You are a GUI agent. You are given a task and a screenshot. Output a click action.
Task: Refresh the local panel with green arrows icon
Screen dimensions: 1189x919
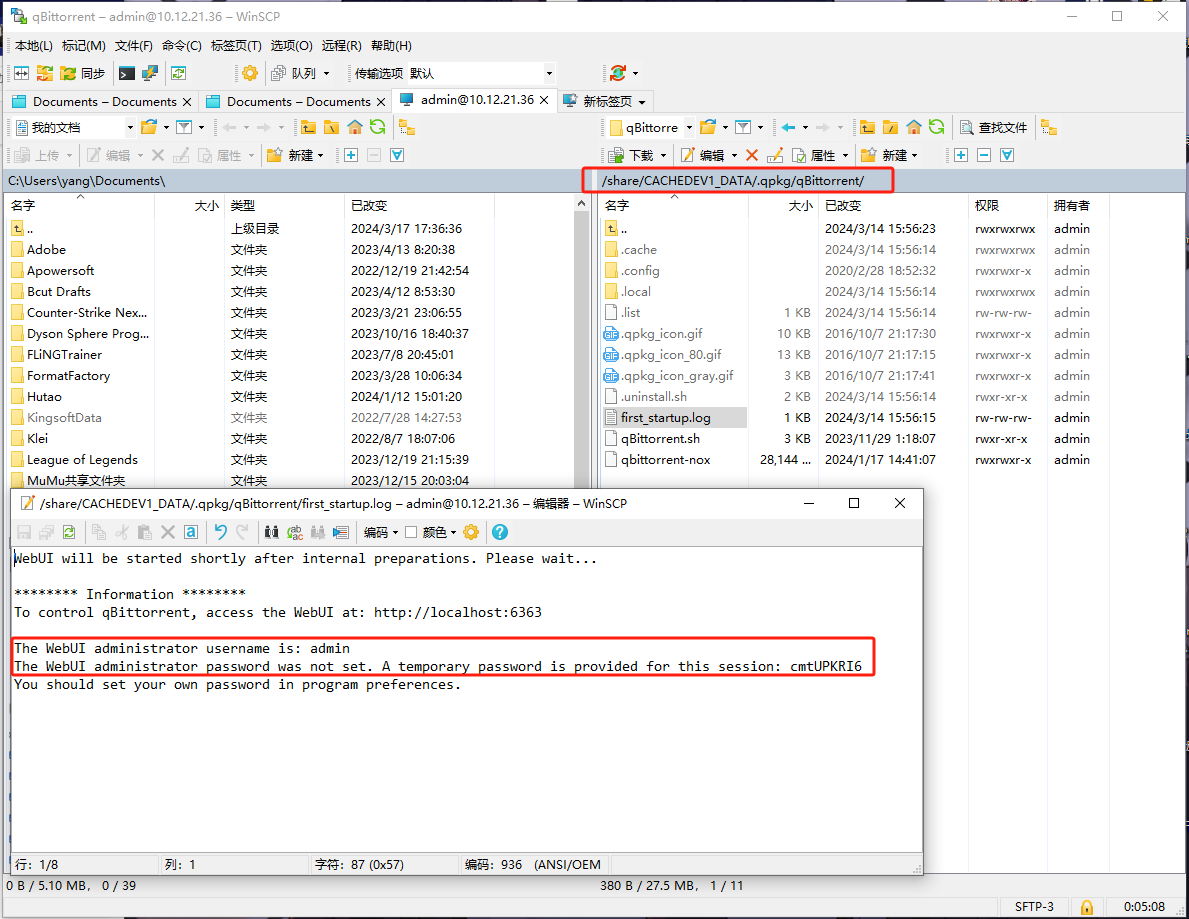[378, 127]
